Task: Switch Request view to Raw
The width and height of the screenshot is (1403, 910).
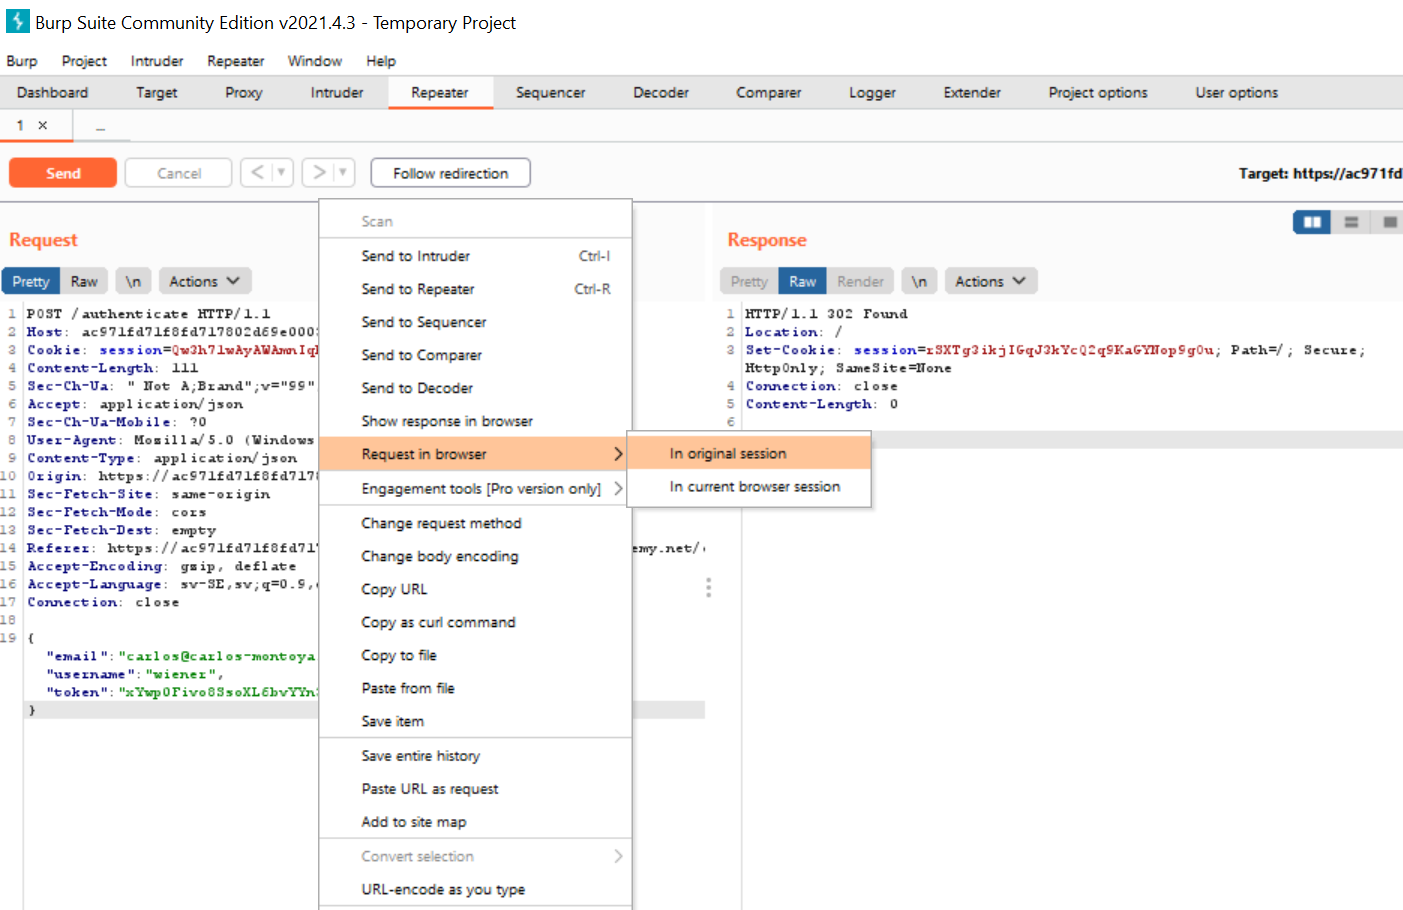Action: pyautogui.click(x=84, y=281)
